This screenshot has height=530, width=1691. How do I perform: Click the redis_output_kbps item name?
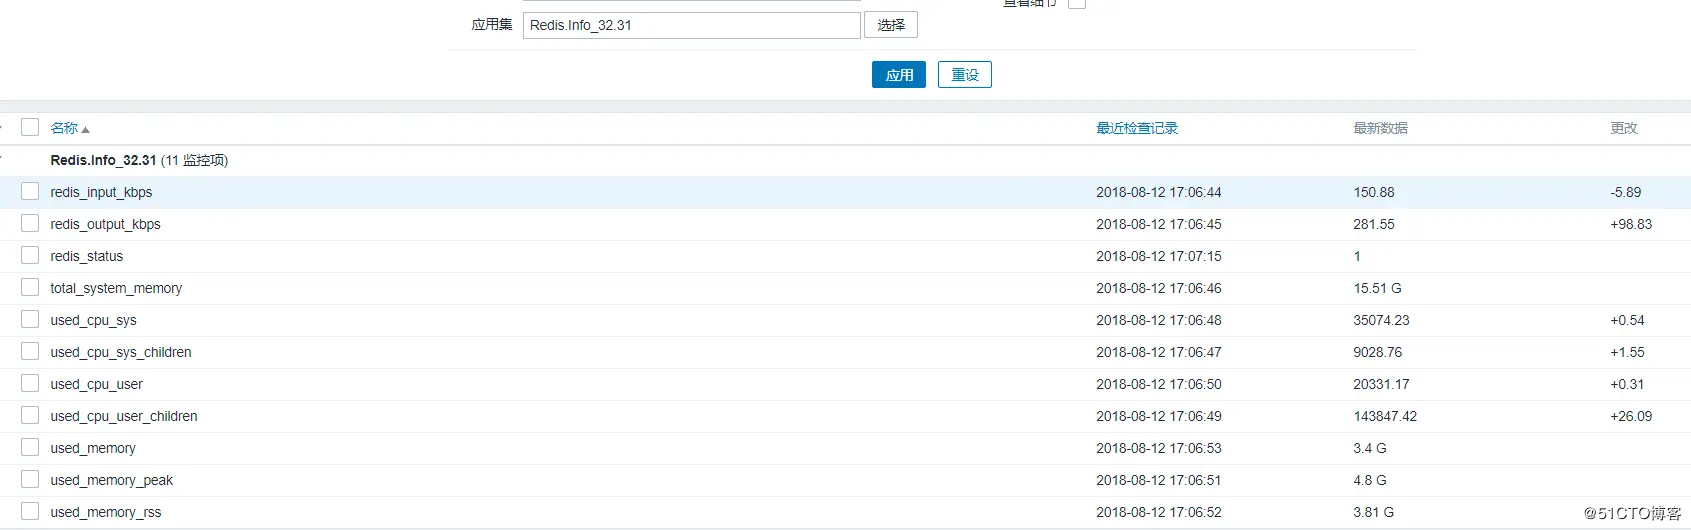click(105, 224)
